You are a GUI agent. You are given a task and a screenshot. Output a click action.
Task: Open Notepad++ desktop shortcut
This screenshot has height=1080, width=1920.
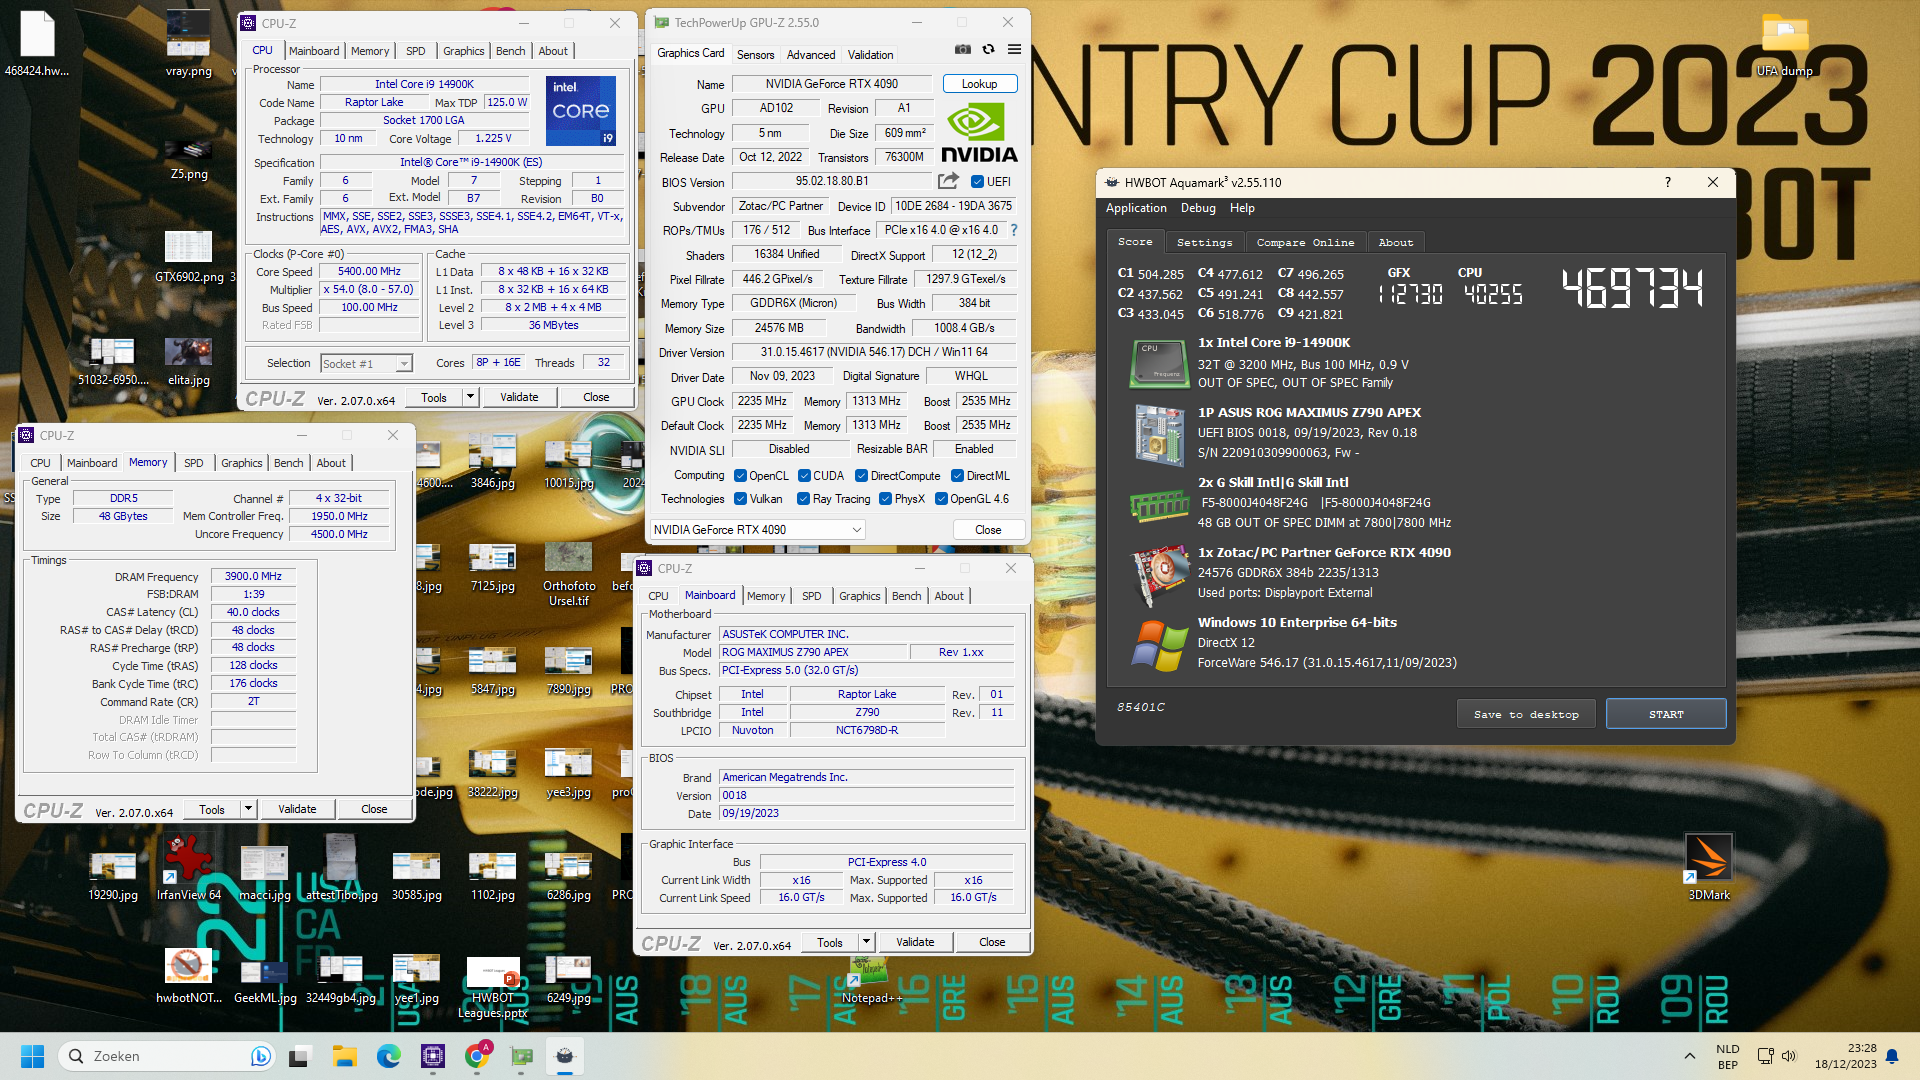point(872,980)
